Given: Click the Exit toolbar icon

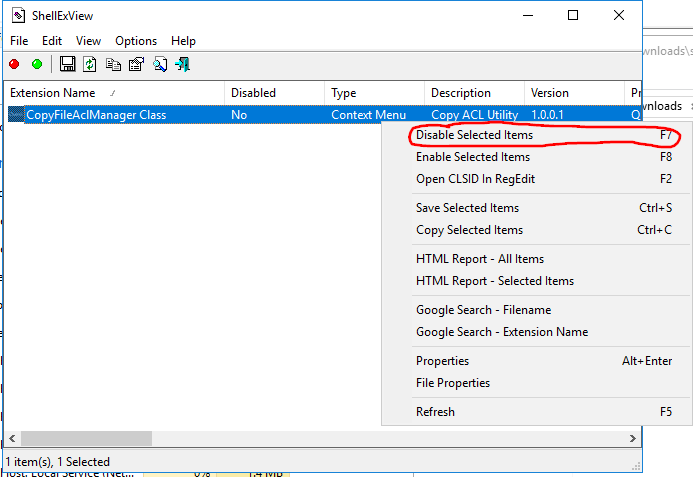Looking at the screenshot, I should [183, 65].
